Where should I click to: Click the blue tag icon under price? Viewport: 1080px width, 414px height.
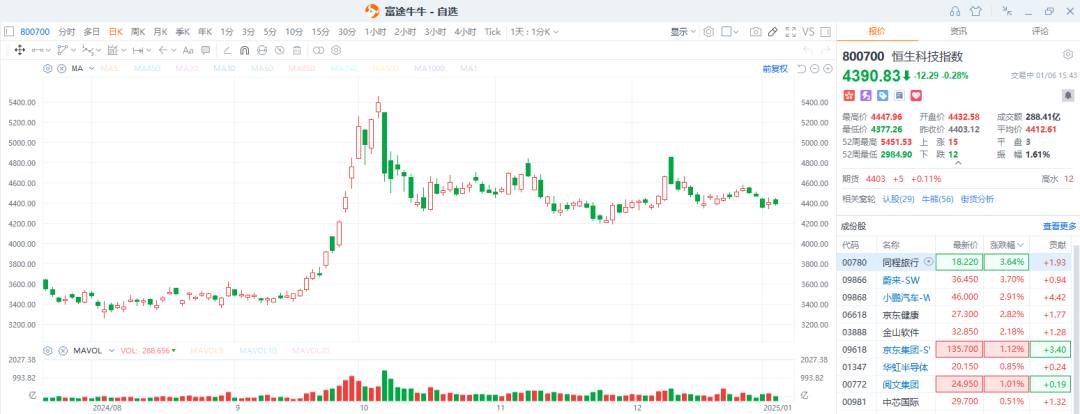point(882,95)
